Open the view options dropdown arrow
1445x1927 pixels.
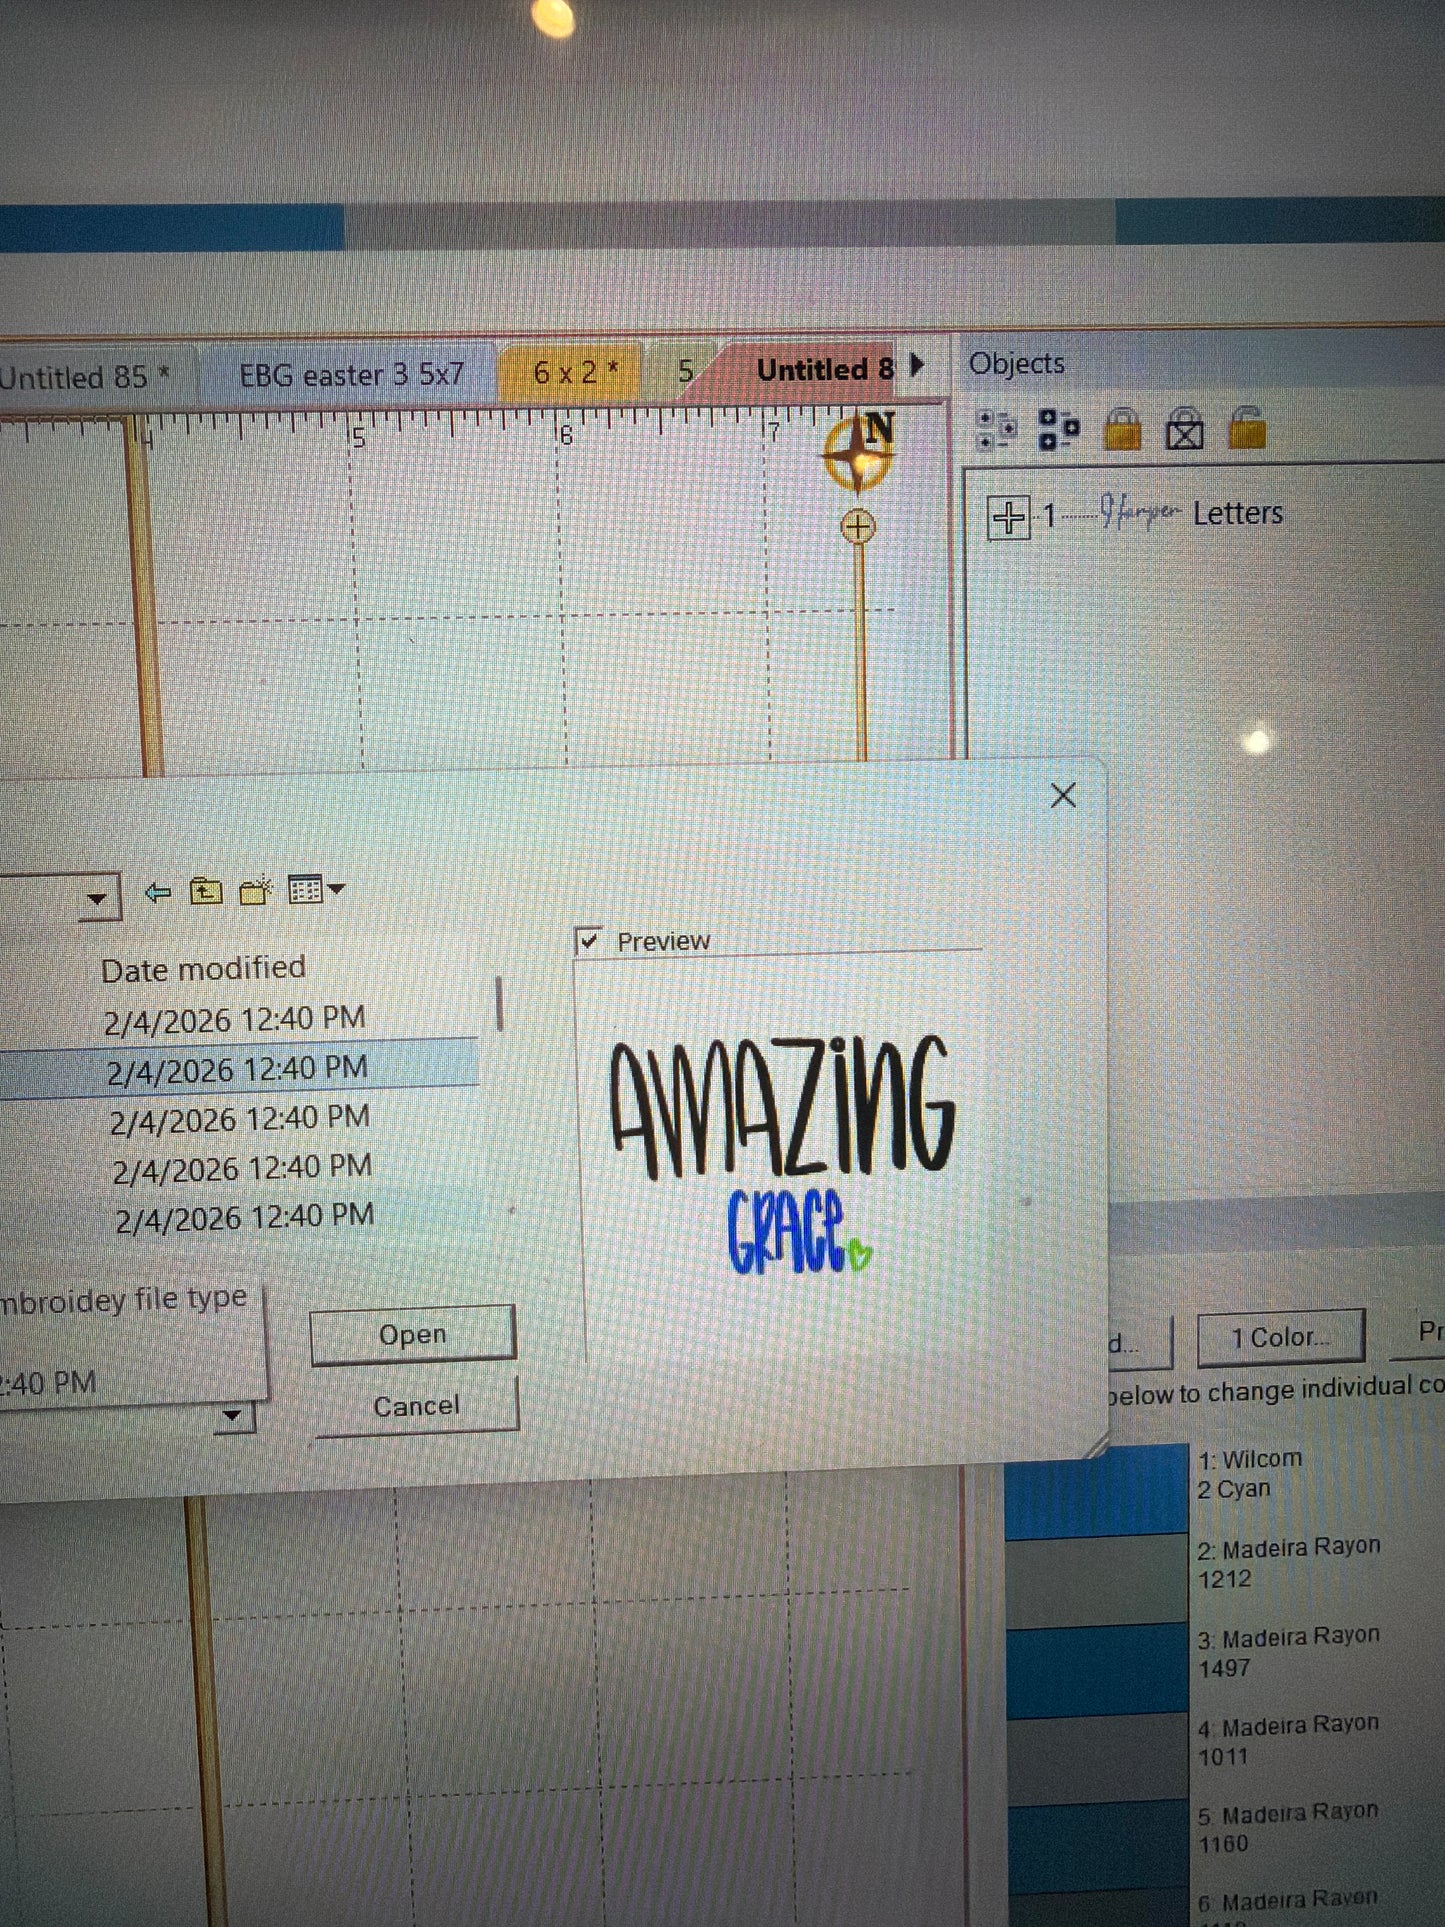click(x=336, y=889)
